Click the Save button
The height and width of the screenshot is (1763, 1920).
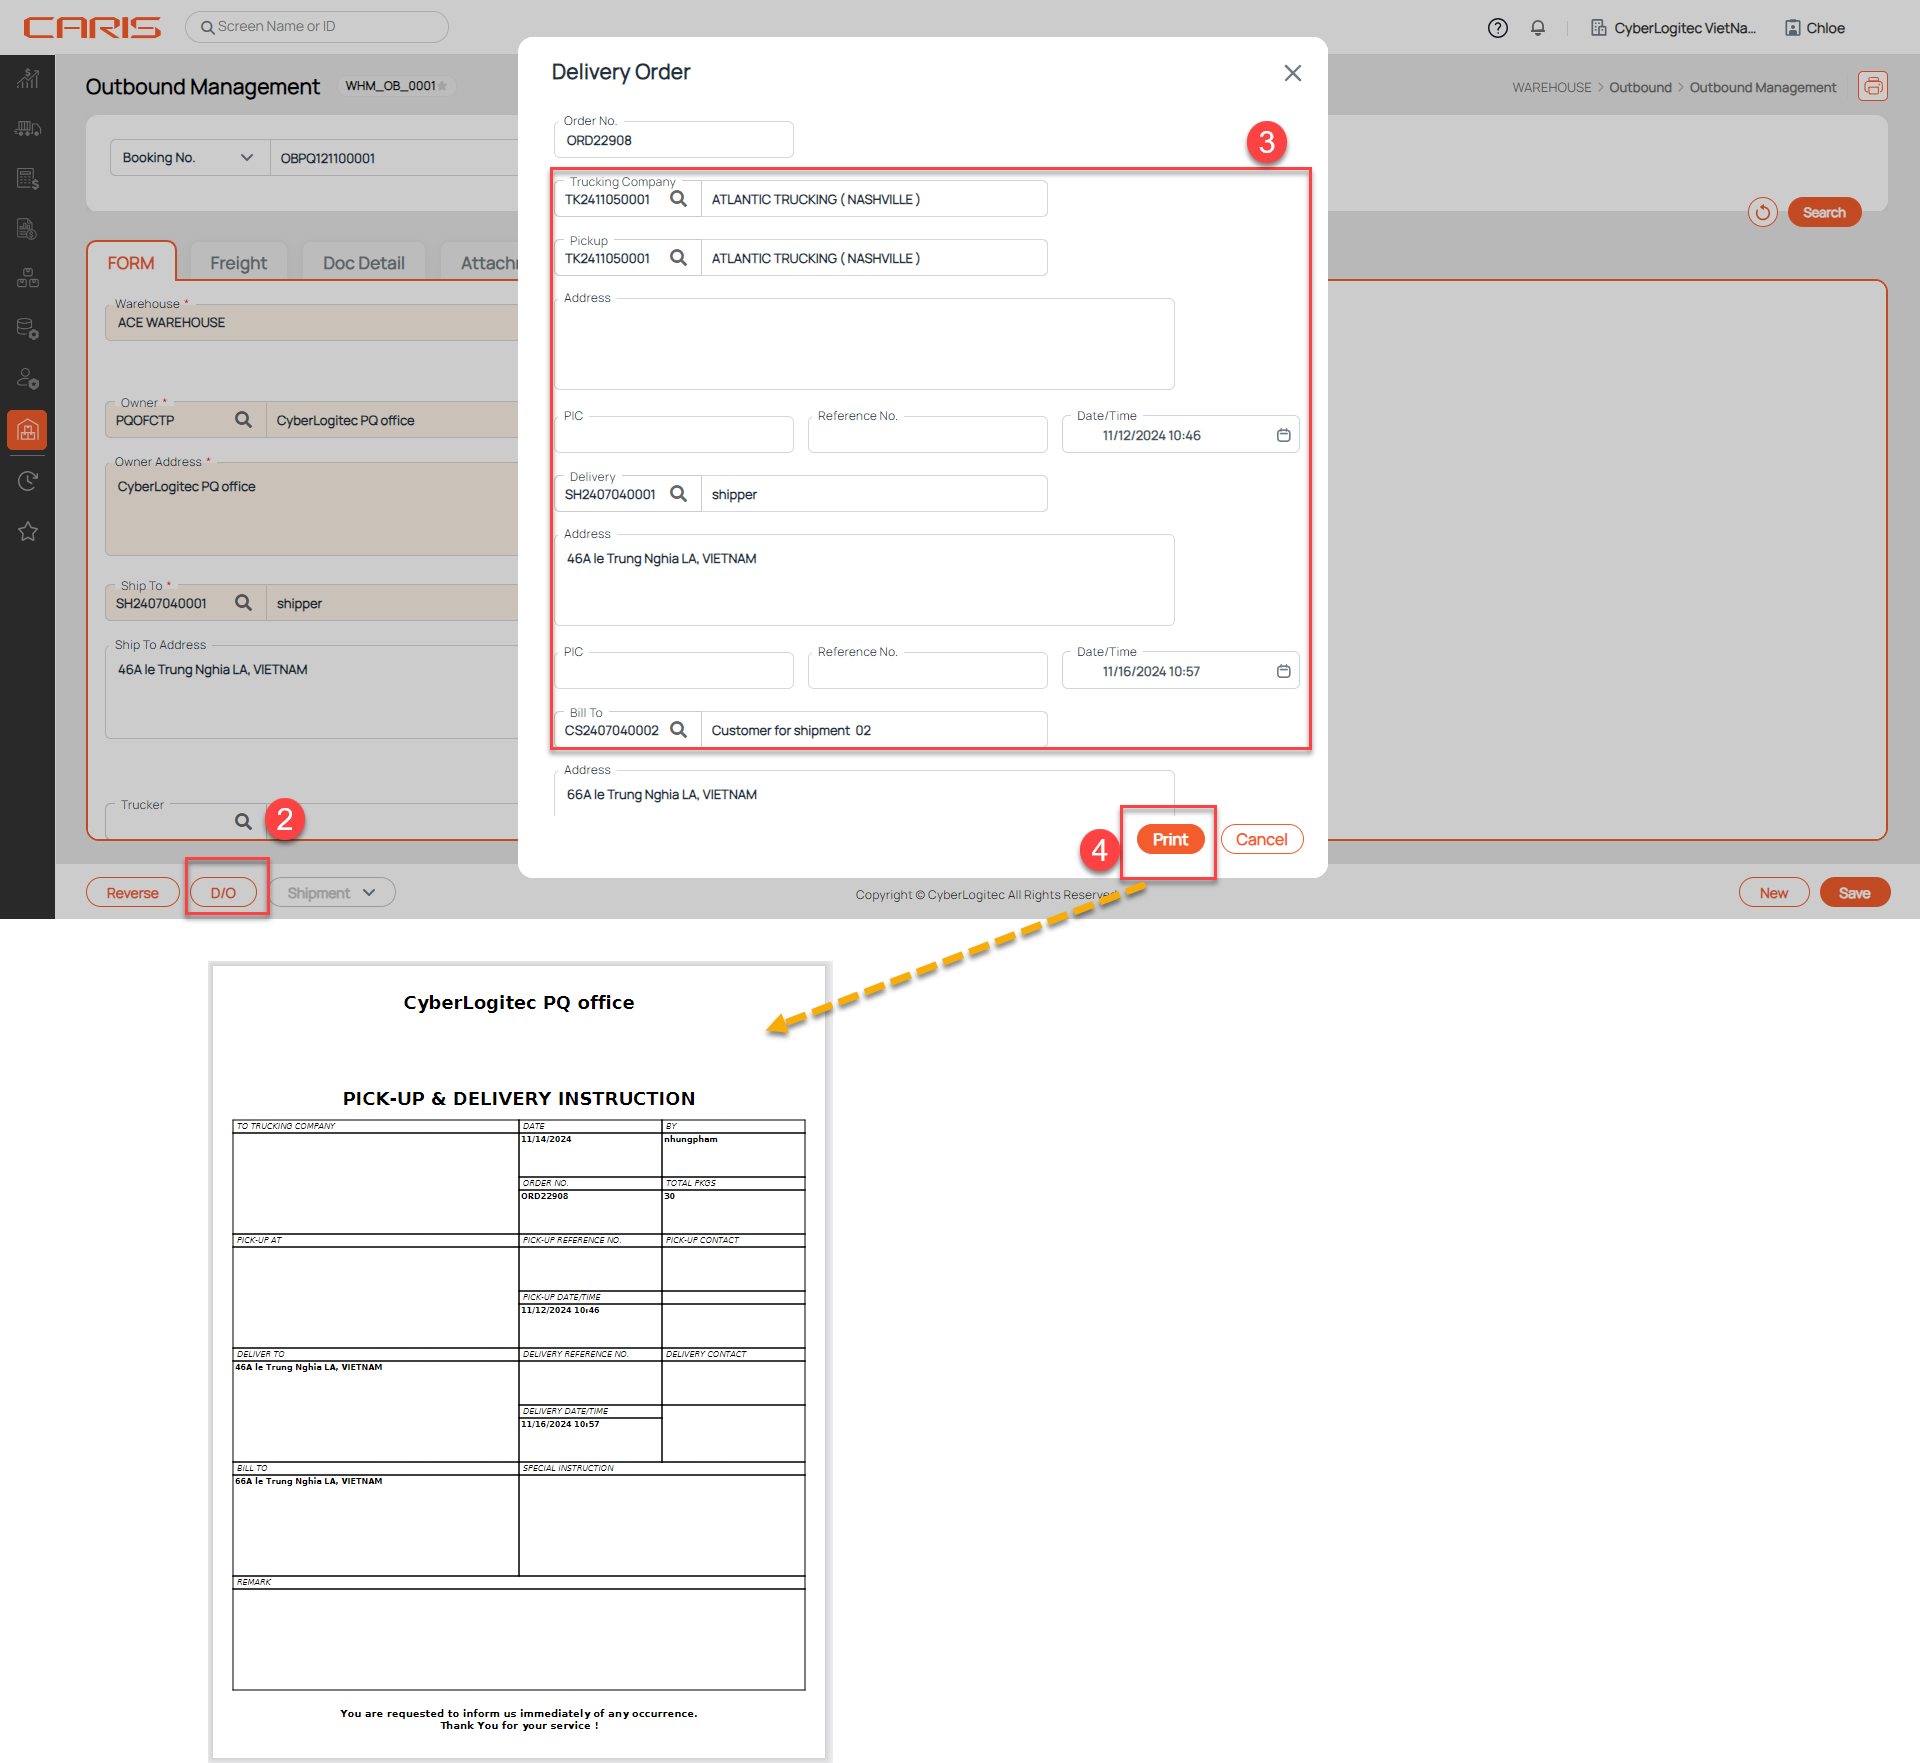point(1854,893)
